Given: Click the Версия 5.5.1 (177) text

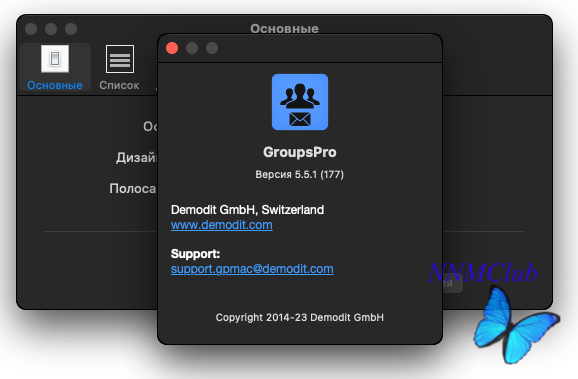Looking at the screenshot, I should (x=299, y=174).
